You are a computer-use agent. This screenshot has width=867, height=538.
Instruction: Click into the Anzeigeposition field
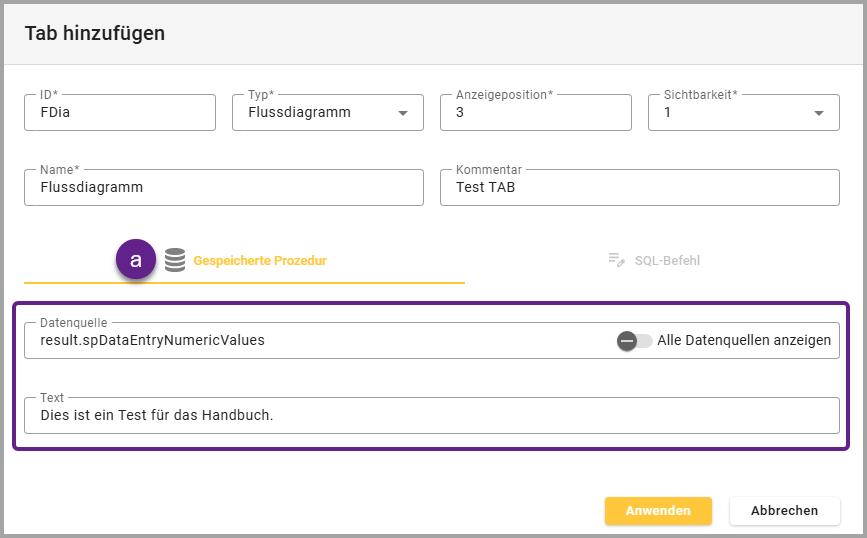[535, 113]
